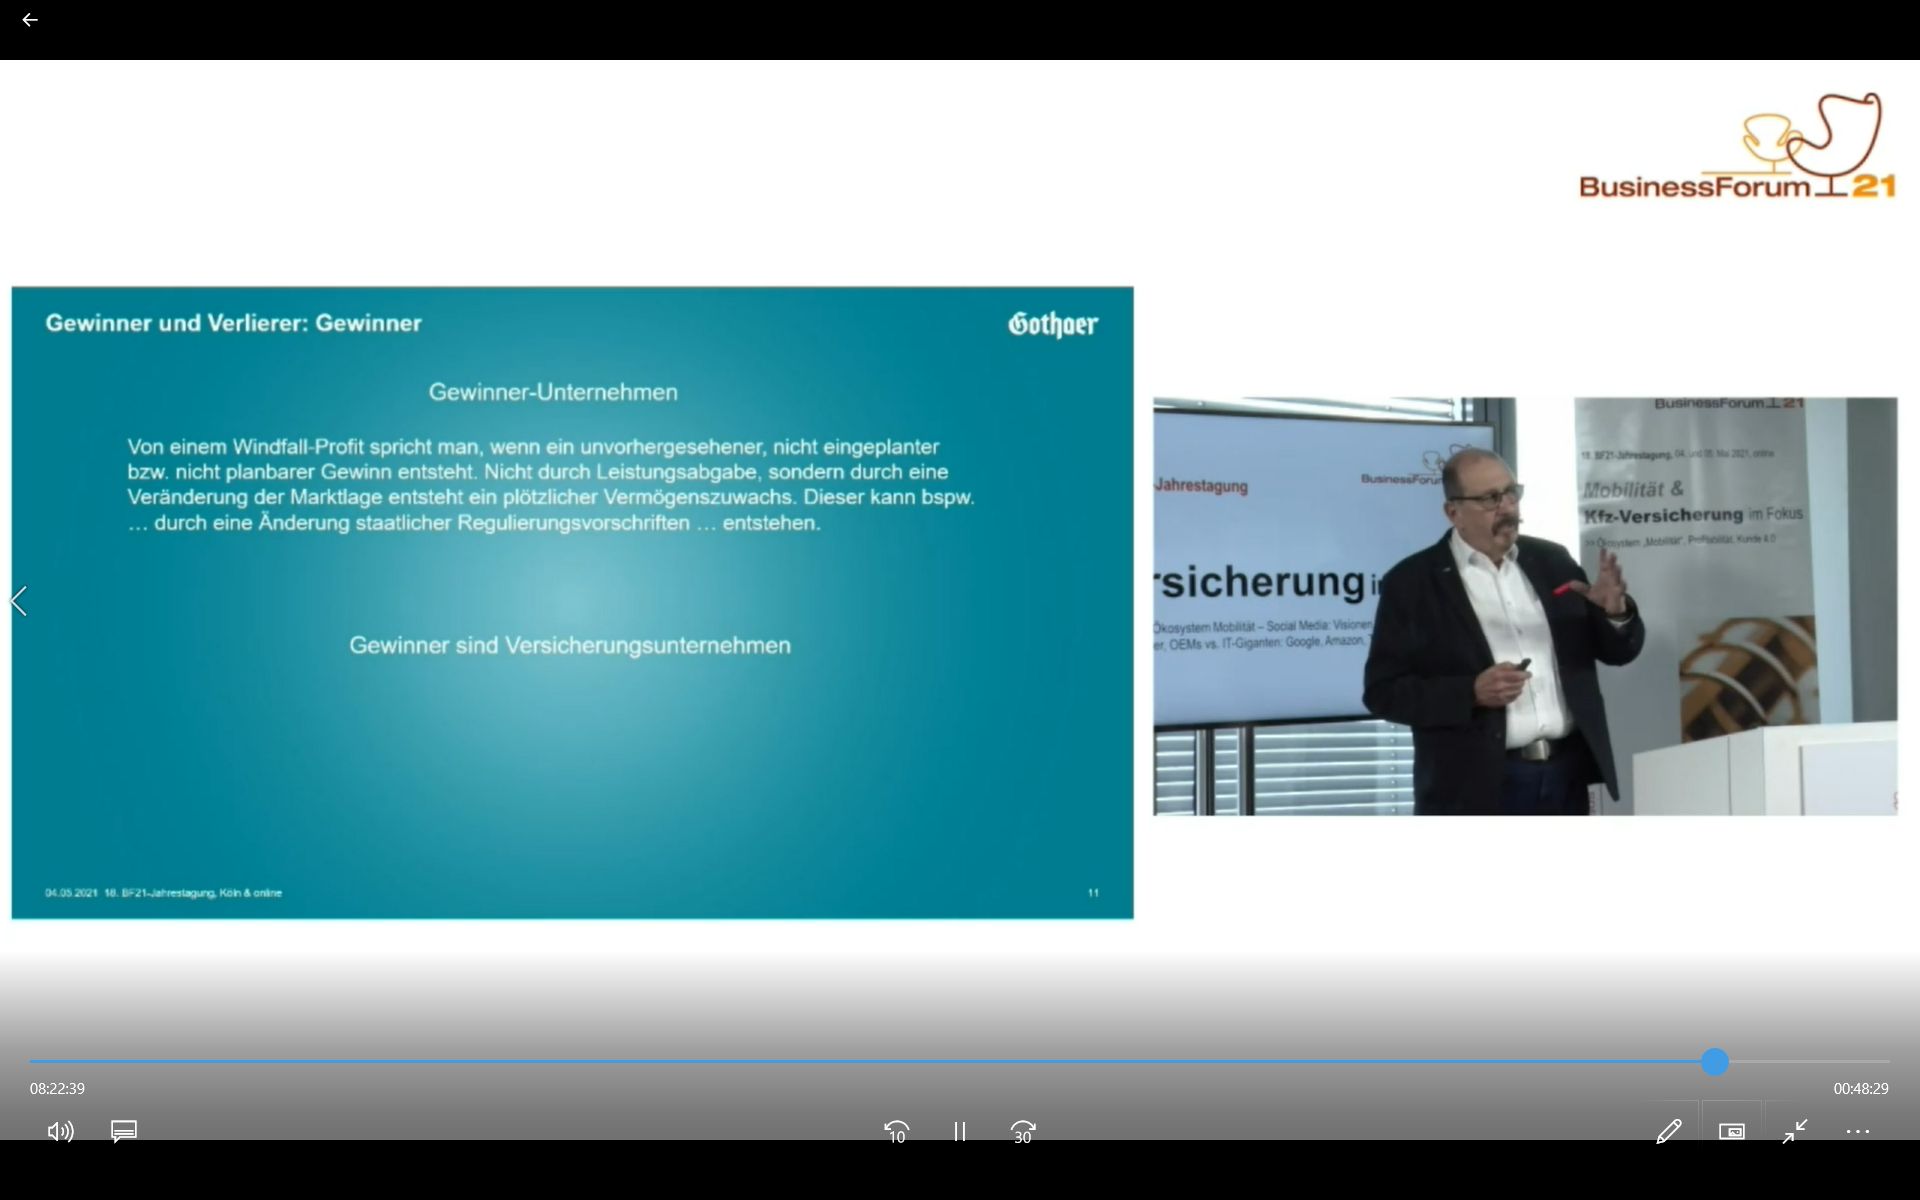Open the subtitles and captions menu
The height and width of the screenshot is (1200, 1920).
click(124, 1131)
